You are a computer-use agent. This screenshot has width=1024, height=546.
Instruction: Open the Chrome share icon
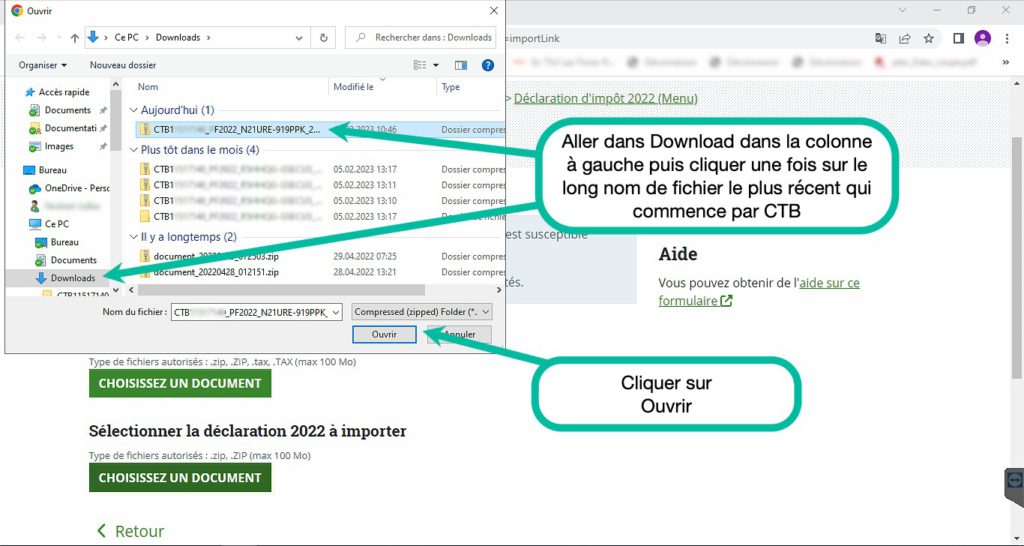pyautogui.click(x=905, y=39)
